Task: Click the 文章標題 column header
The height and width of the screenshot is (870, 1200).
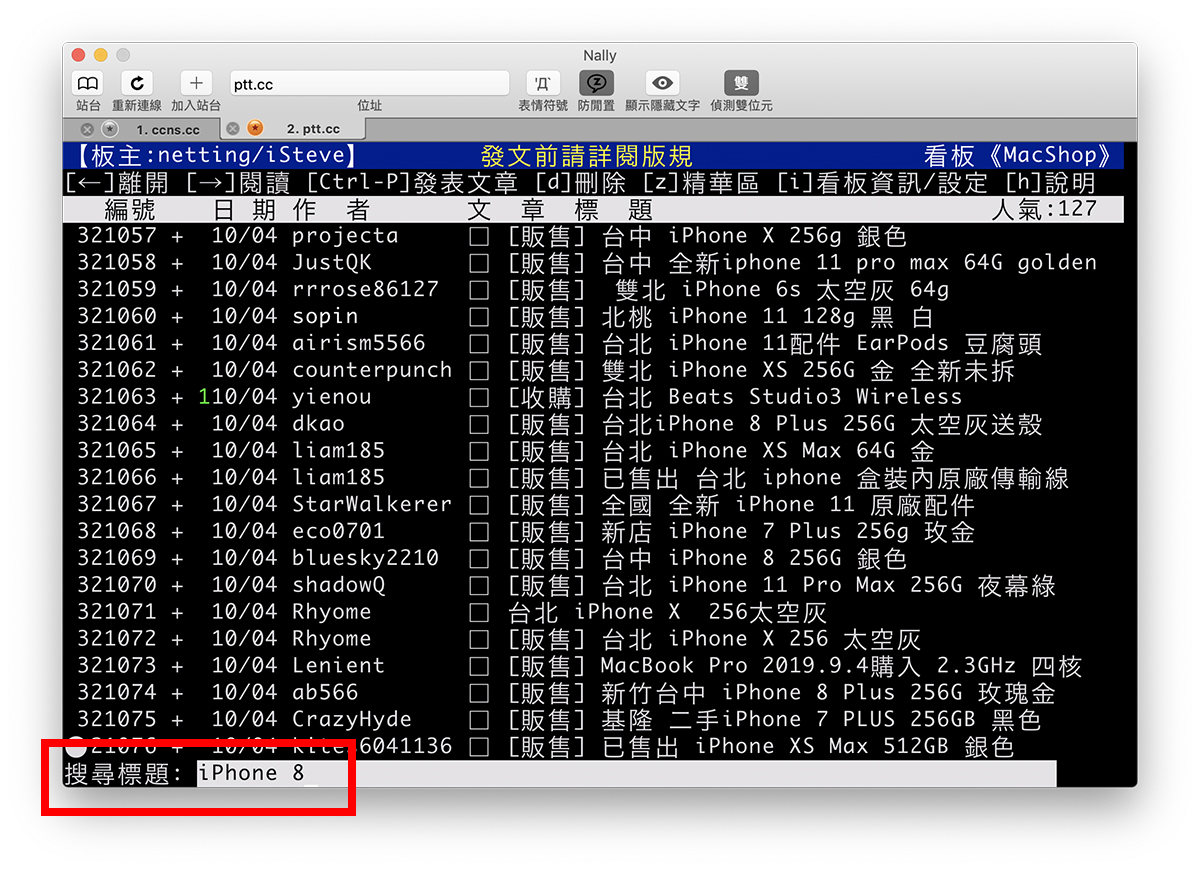Action: pyautogui.click(x=560, y=210)
